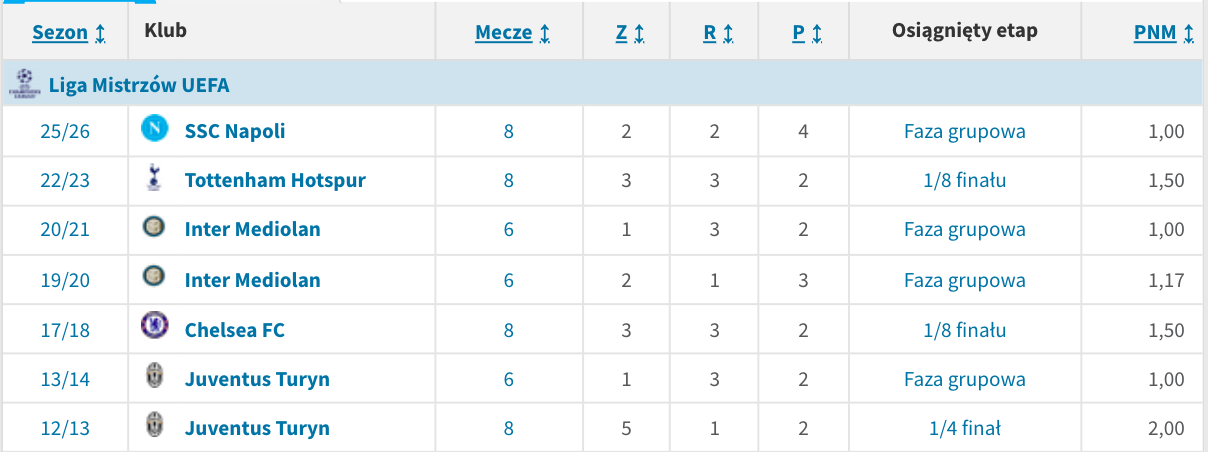Screen dimensions: 1208x452
Task: Click Inter Mediolan crest in 20/21 row
Action: pyautogui.click(x=152, y=228)
